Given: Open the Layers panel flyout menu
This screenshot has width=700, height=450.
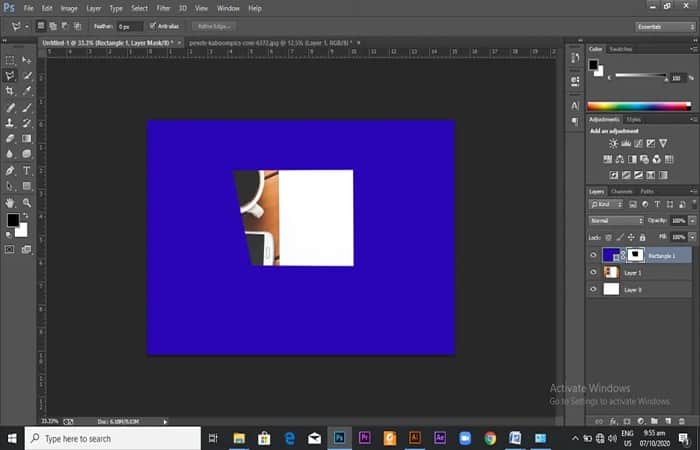Looking at the screenshot, I should click(693, 191).
